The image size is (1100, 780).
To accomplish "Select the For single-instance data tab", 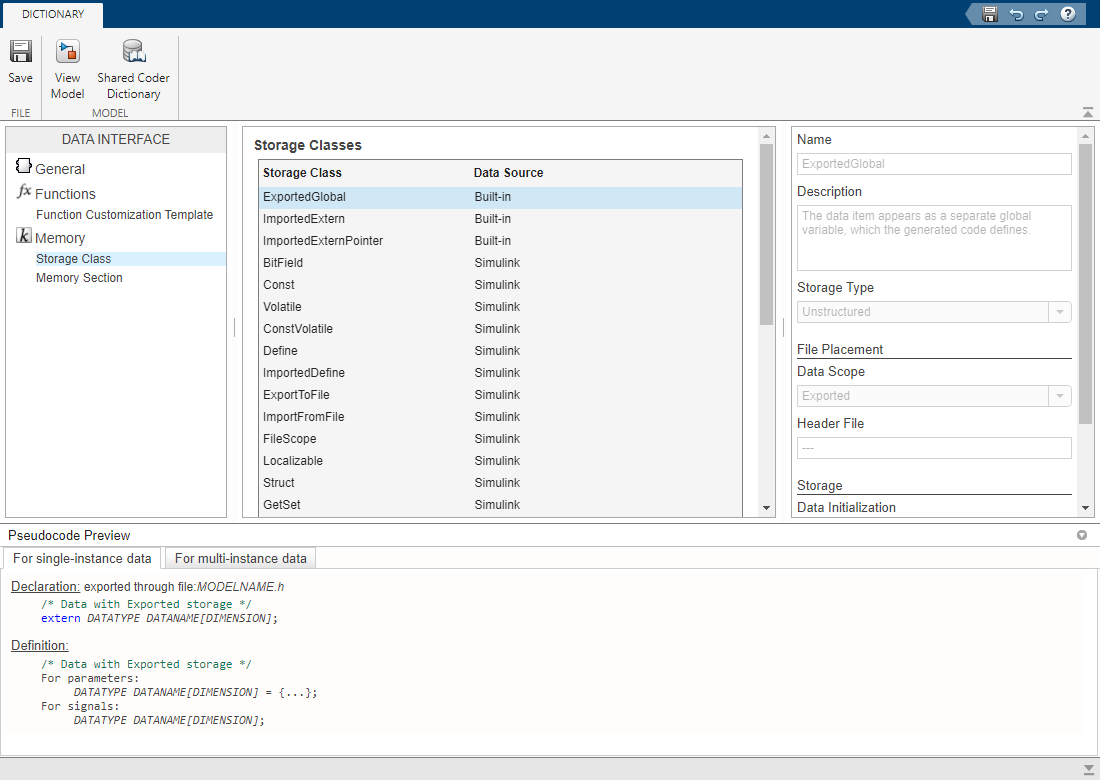I will 82,558.
